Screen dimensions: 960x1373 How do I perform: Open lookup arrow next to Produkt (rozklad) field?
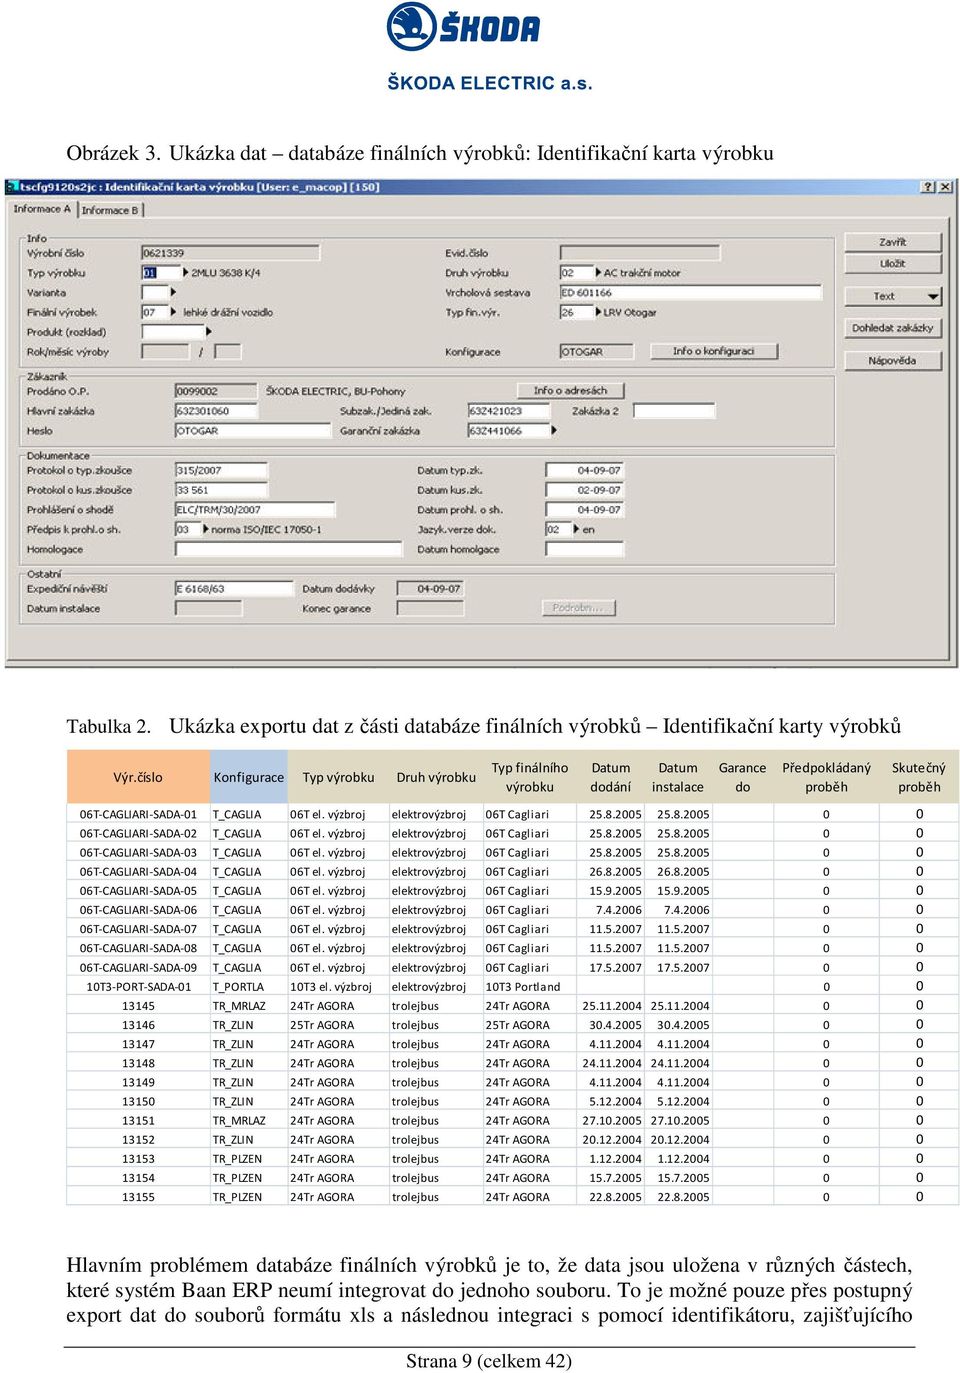click(x=209, y=332)
